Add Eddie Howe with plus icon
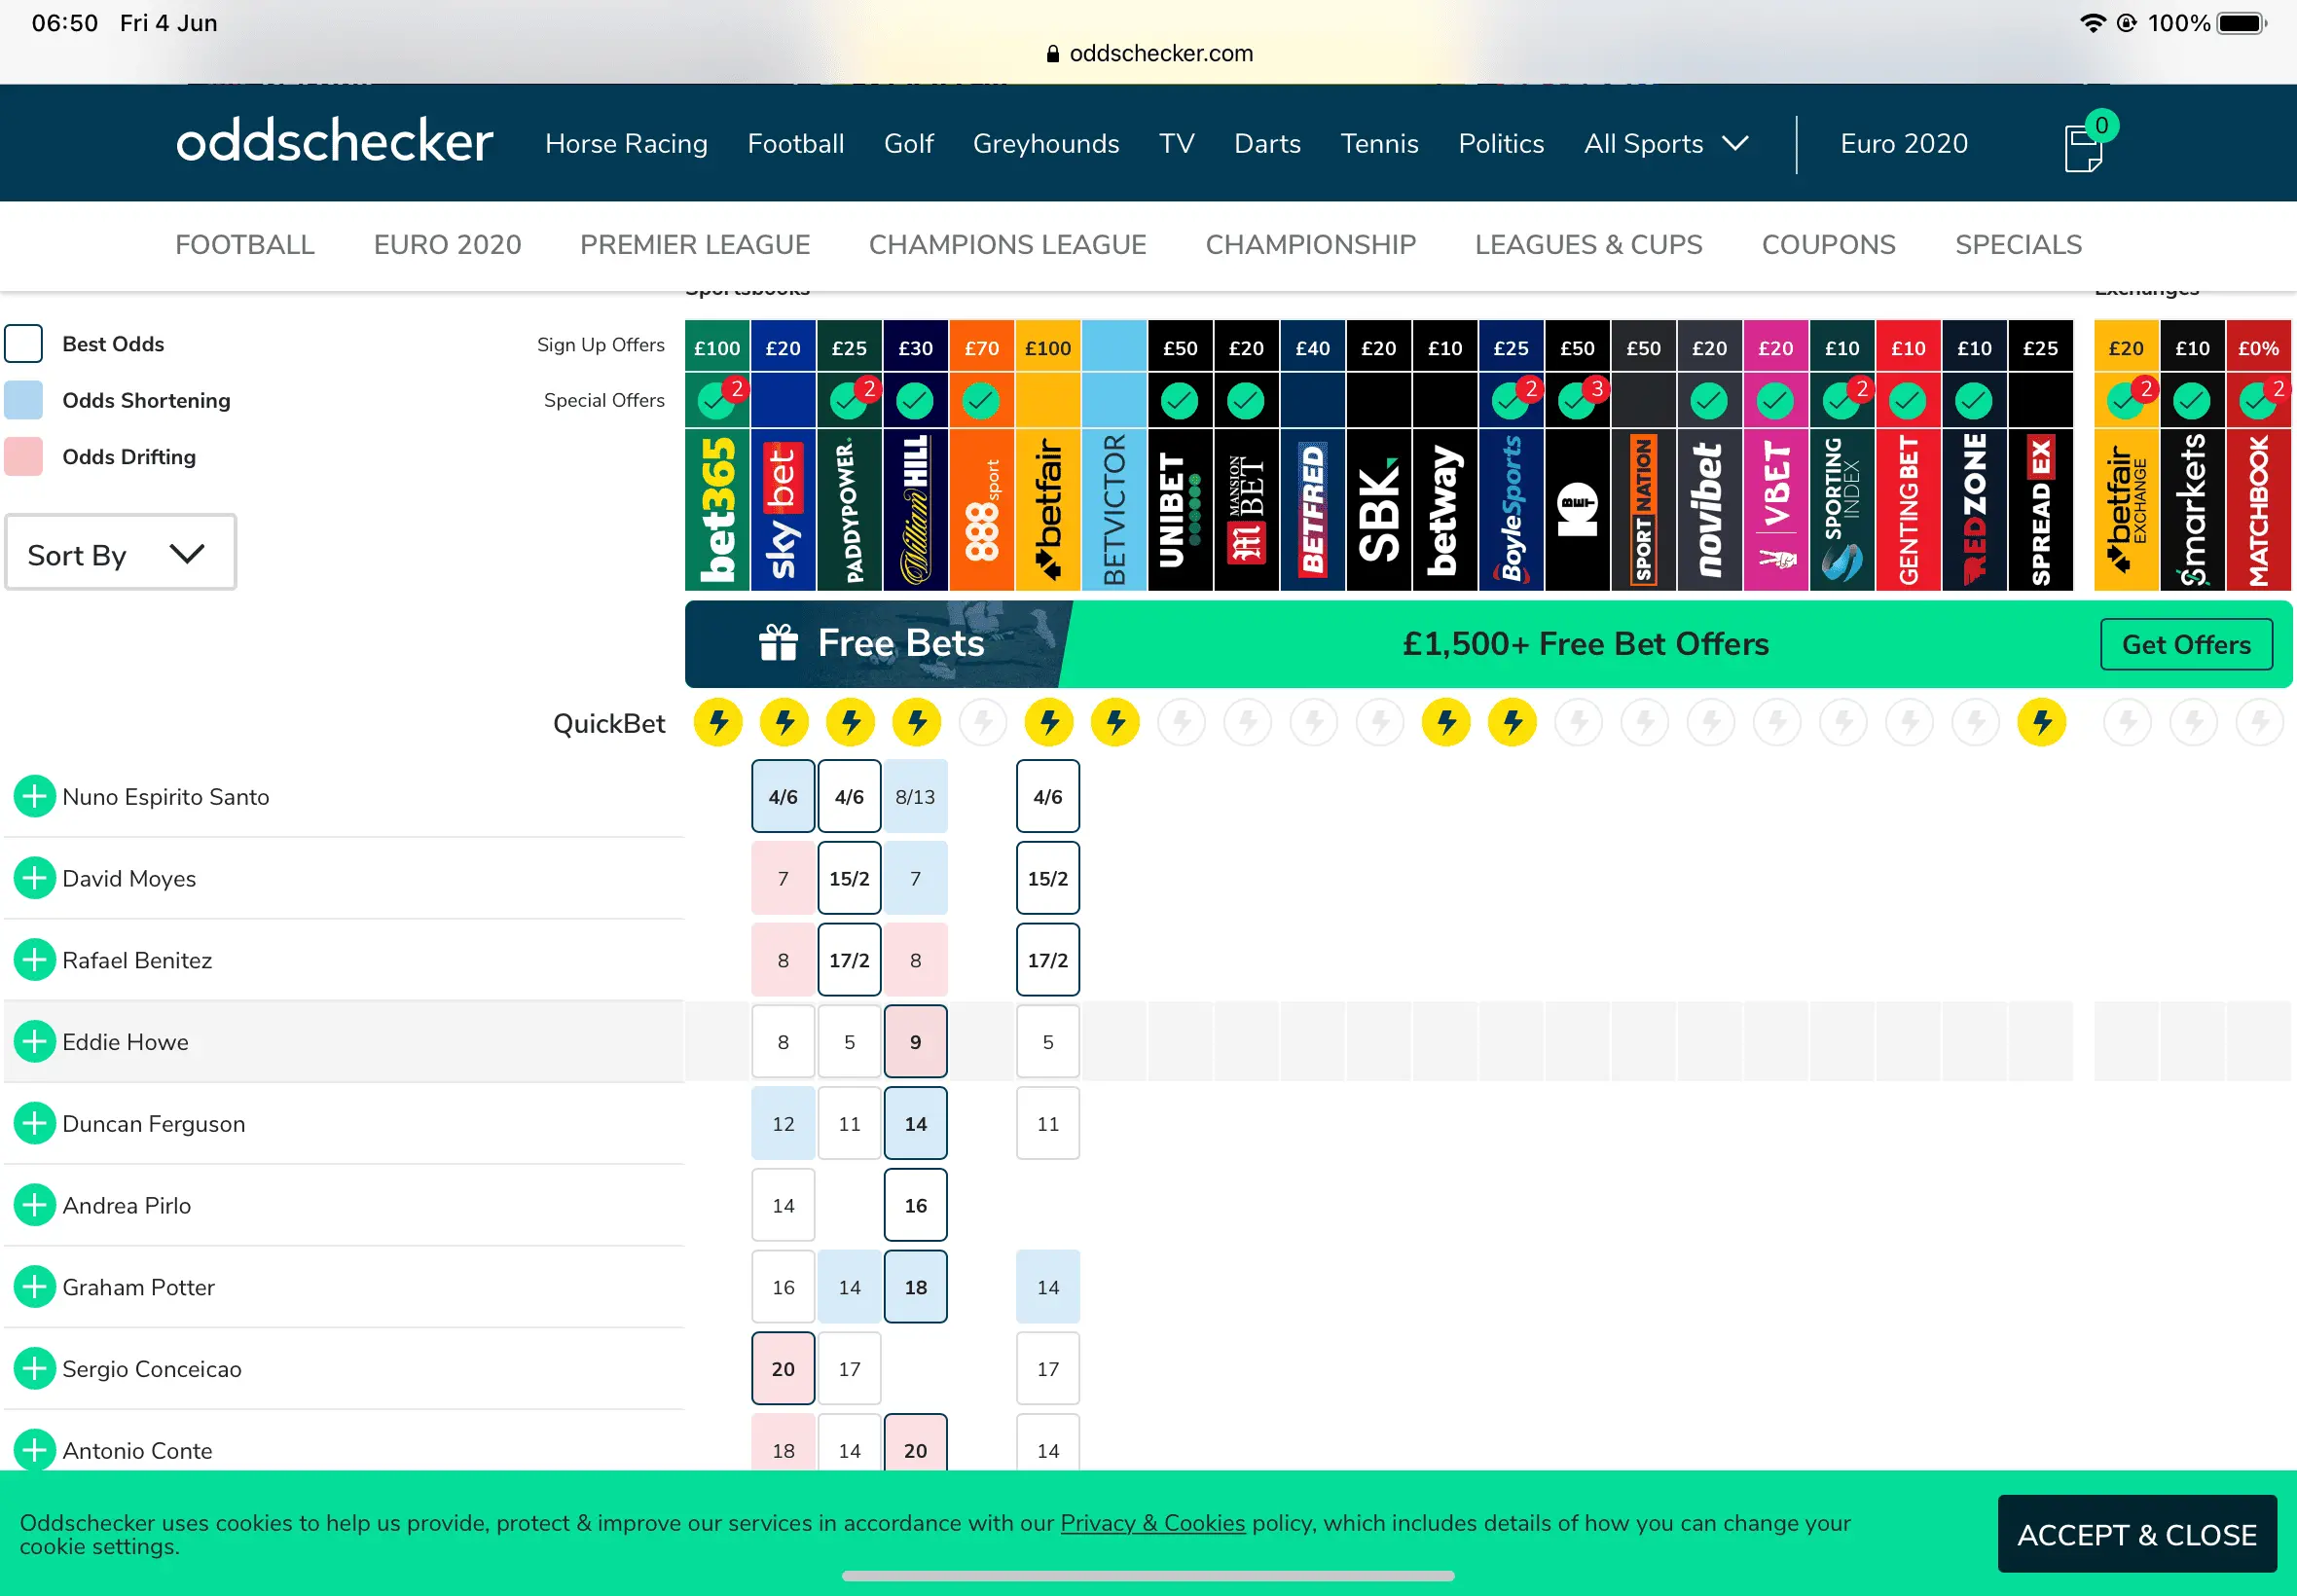Viewport: 2297px width, 1596px height. tap(34, 1042)
